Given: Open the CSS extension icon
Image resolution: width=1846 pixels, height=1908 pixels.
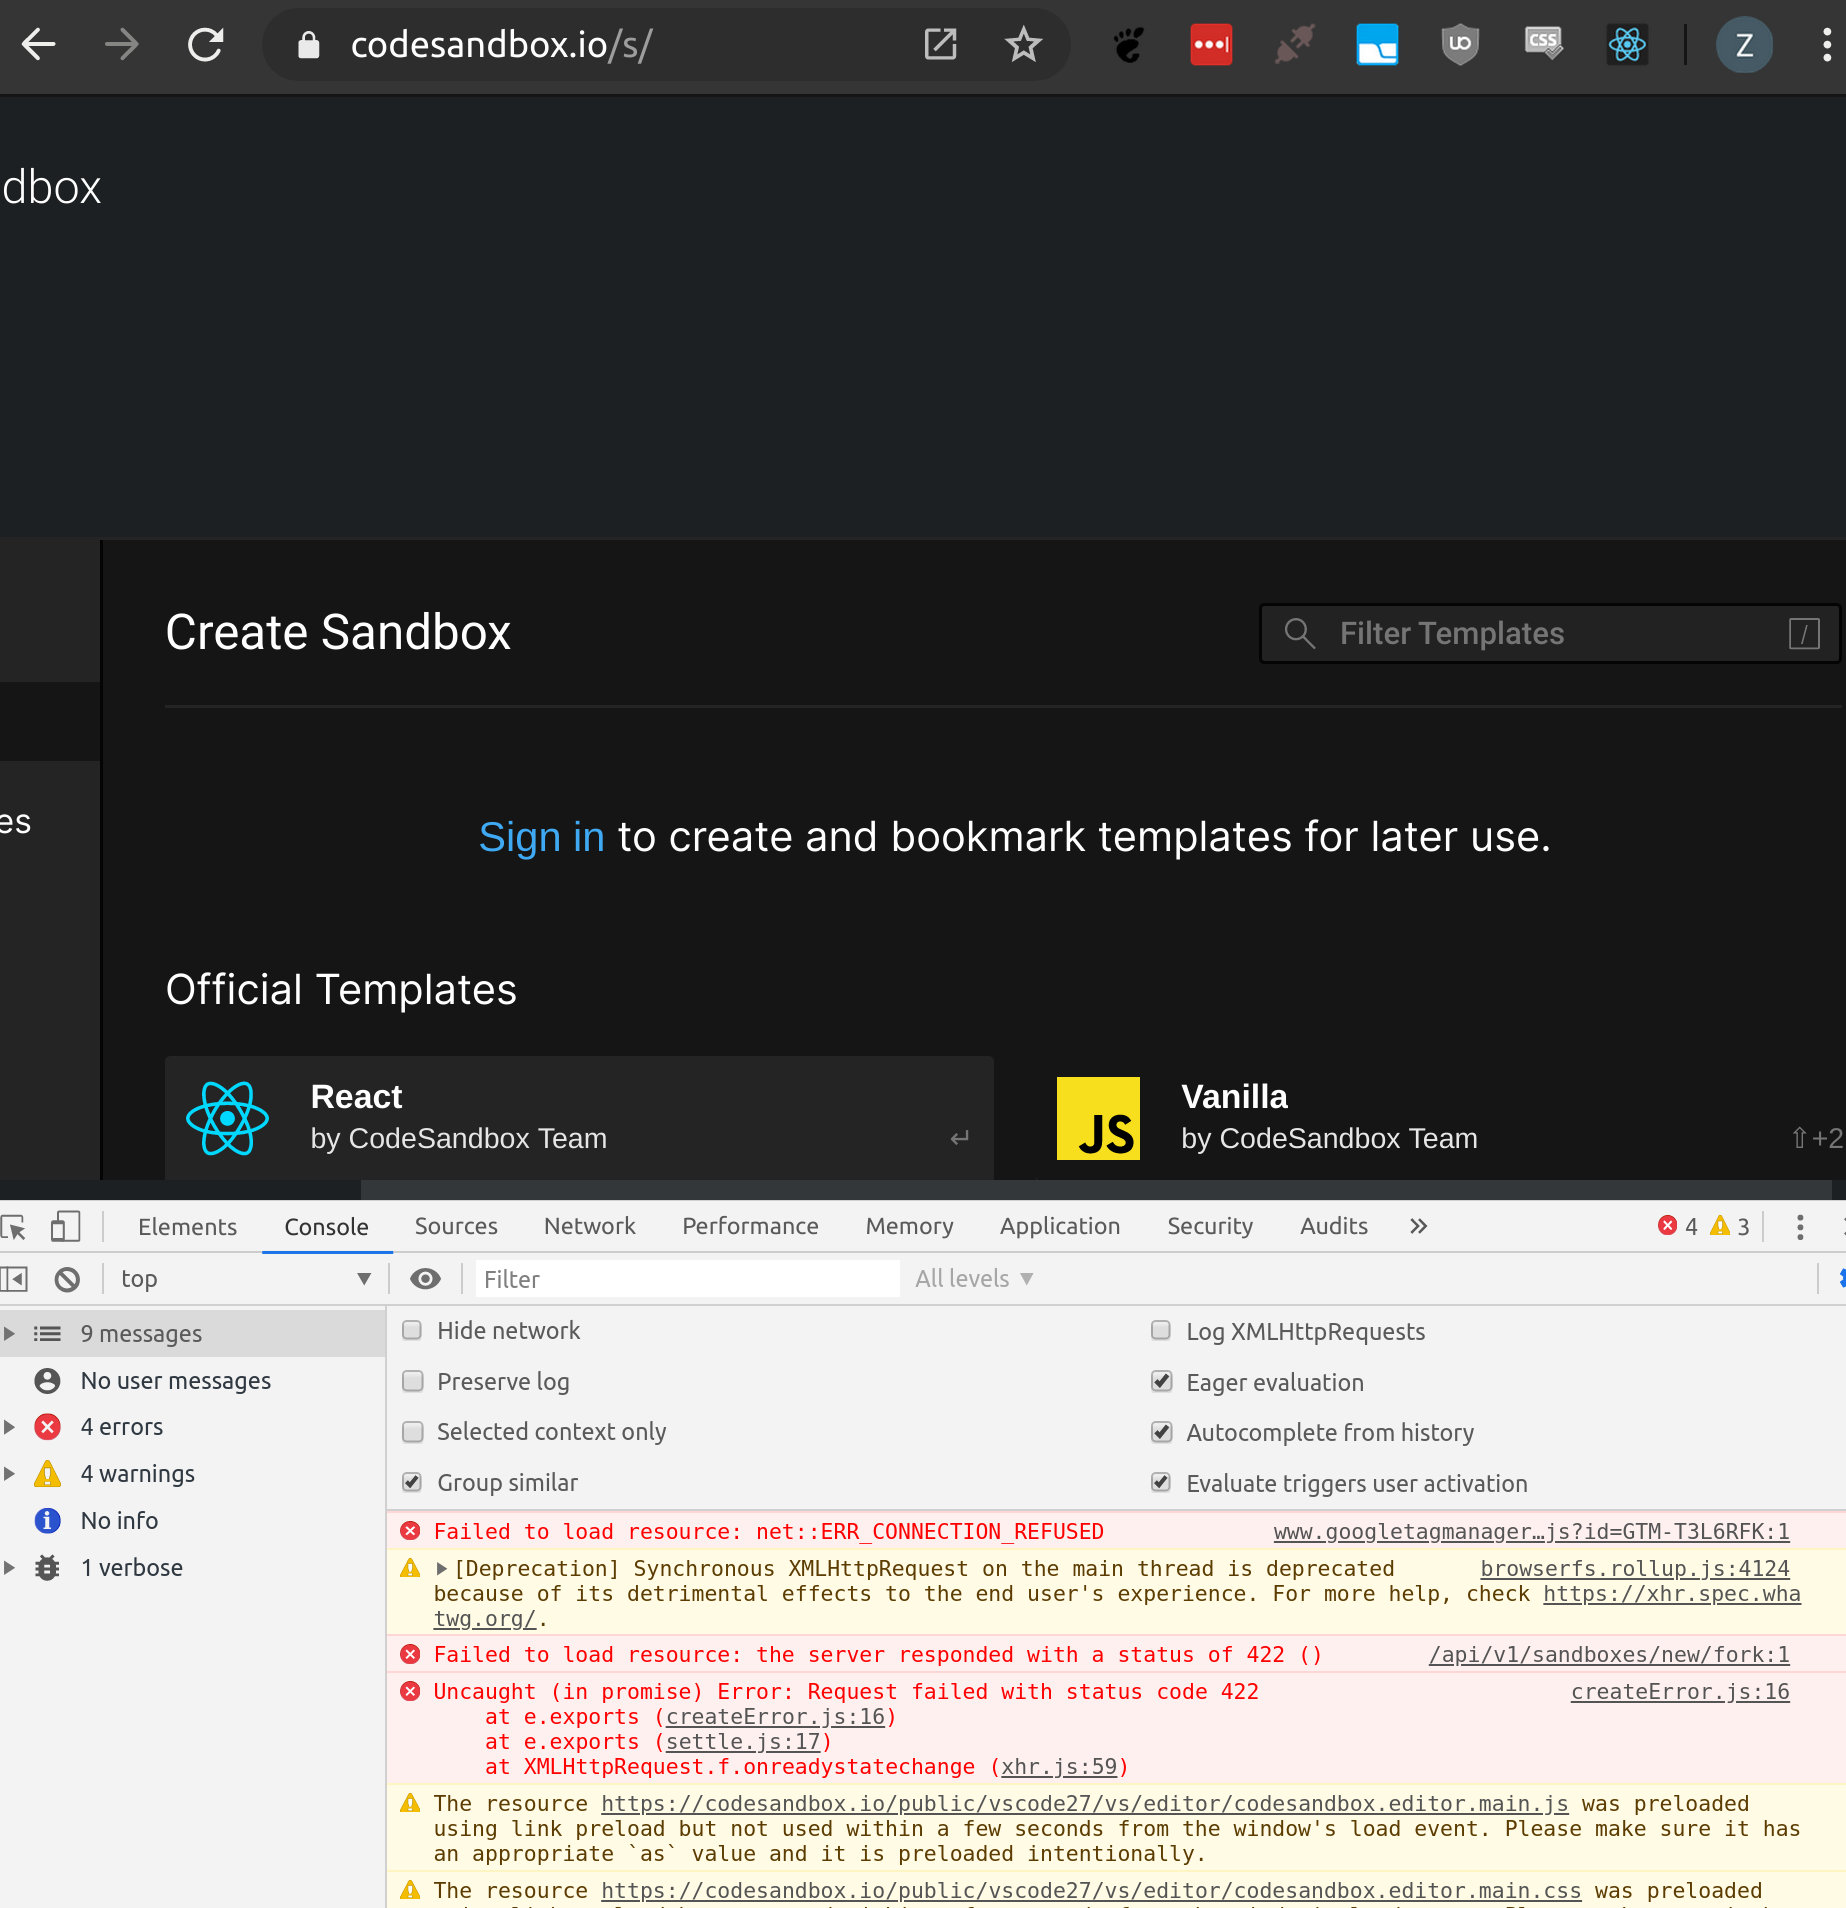Looking at the screenshot, I should 1544,45.
